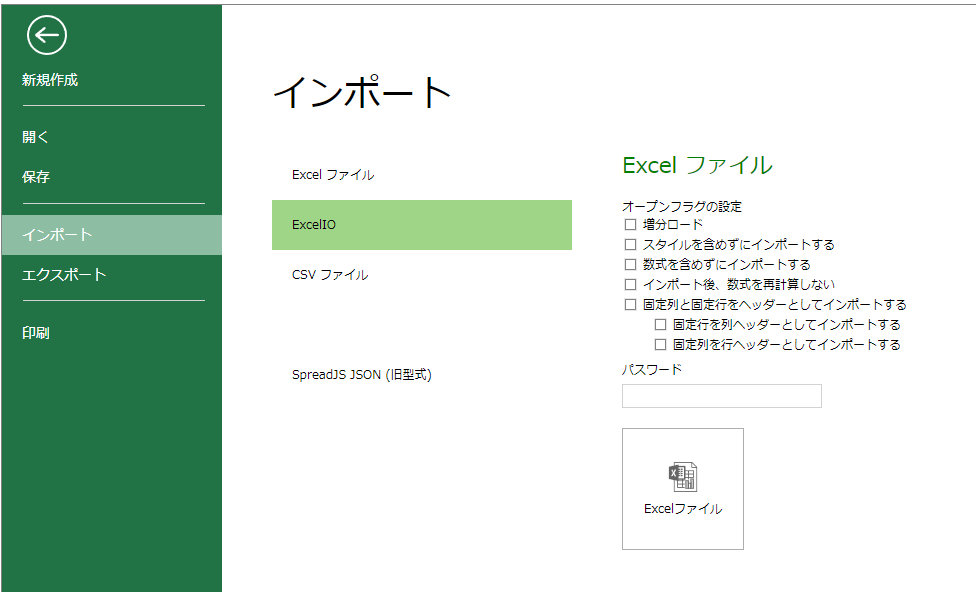
Task: Toggle 数式を含めずにインポートする checkbox
Action: [631, 265]
